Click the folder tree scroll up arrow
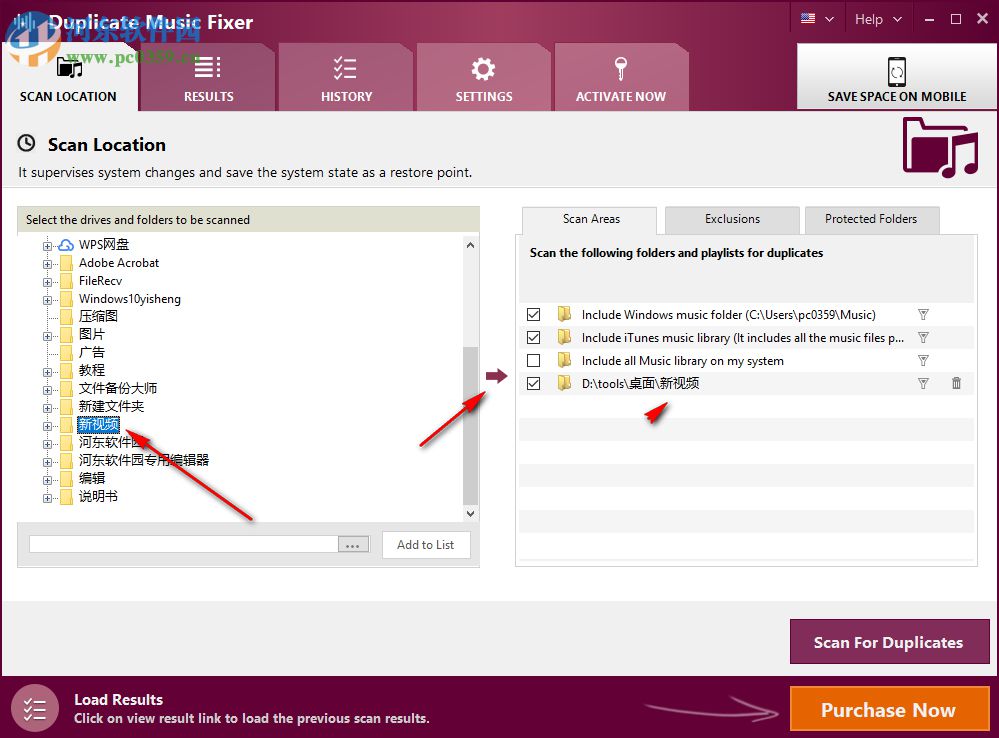999x738 pixels. point(470,245)
